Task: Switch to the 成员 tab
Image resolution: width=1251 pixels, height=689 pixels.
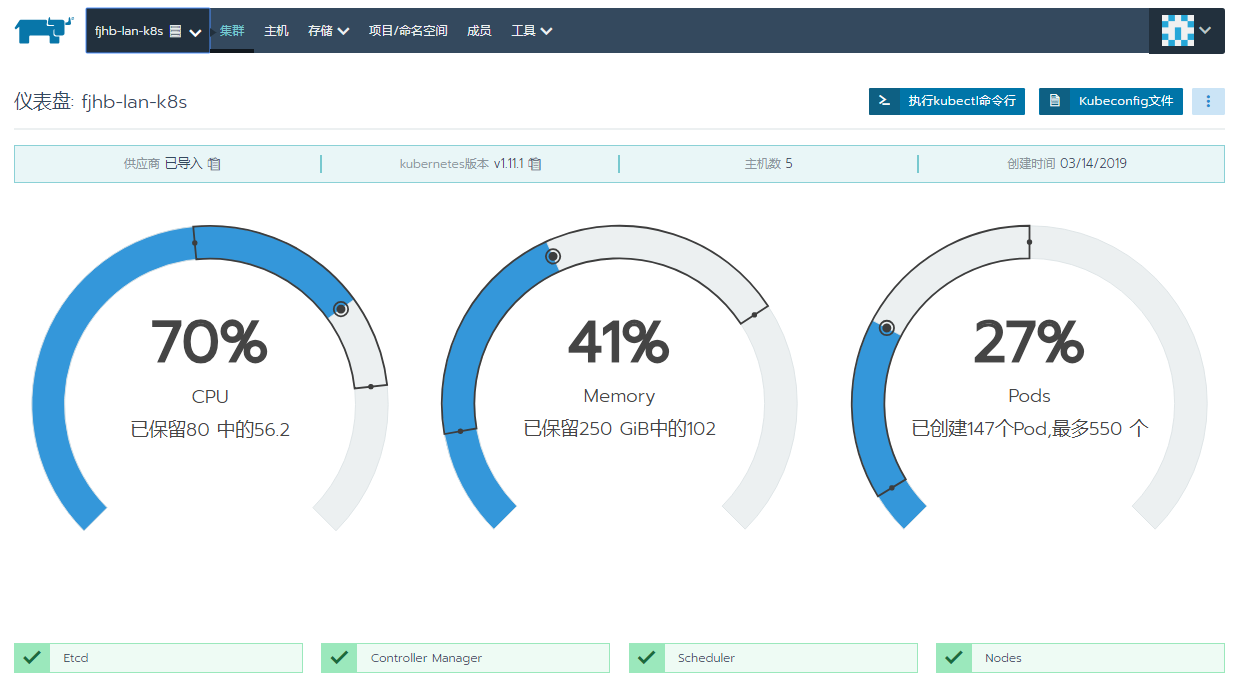Action: click(x=479, y=31)
